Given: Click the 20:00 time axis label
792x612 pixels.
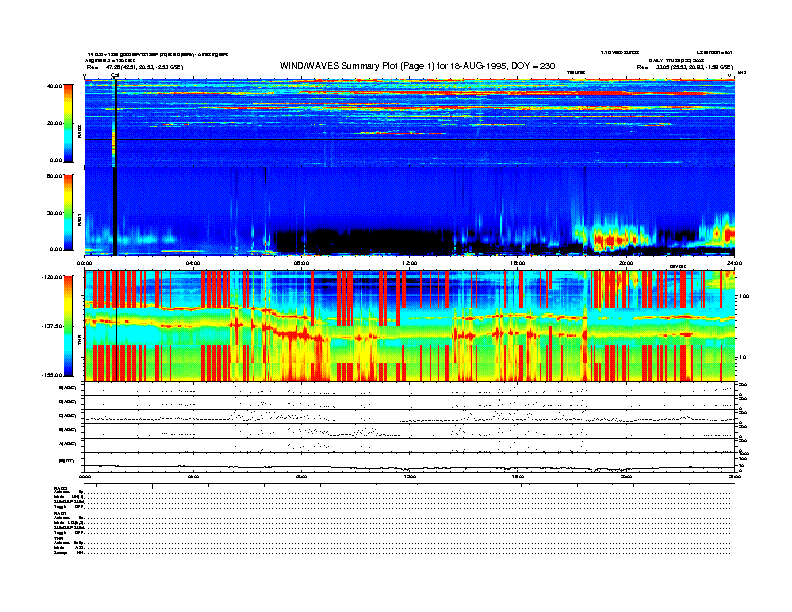Looking at the screenshot, I should coord(626,263).
